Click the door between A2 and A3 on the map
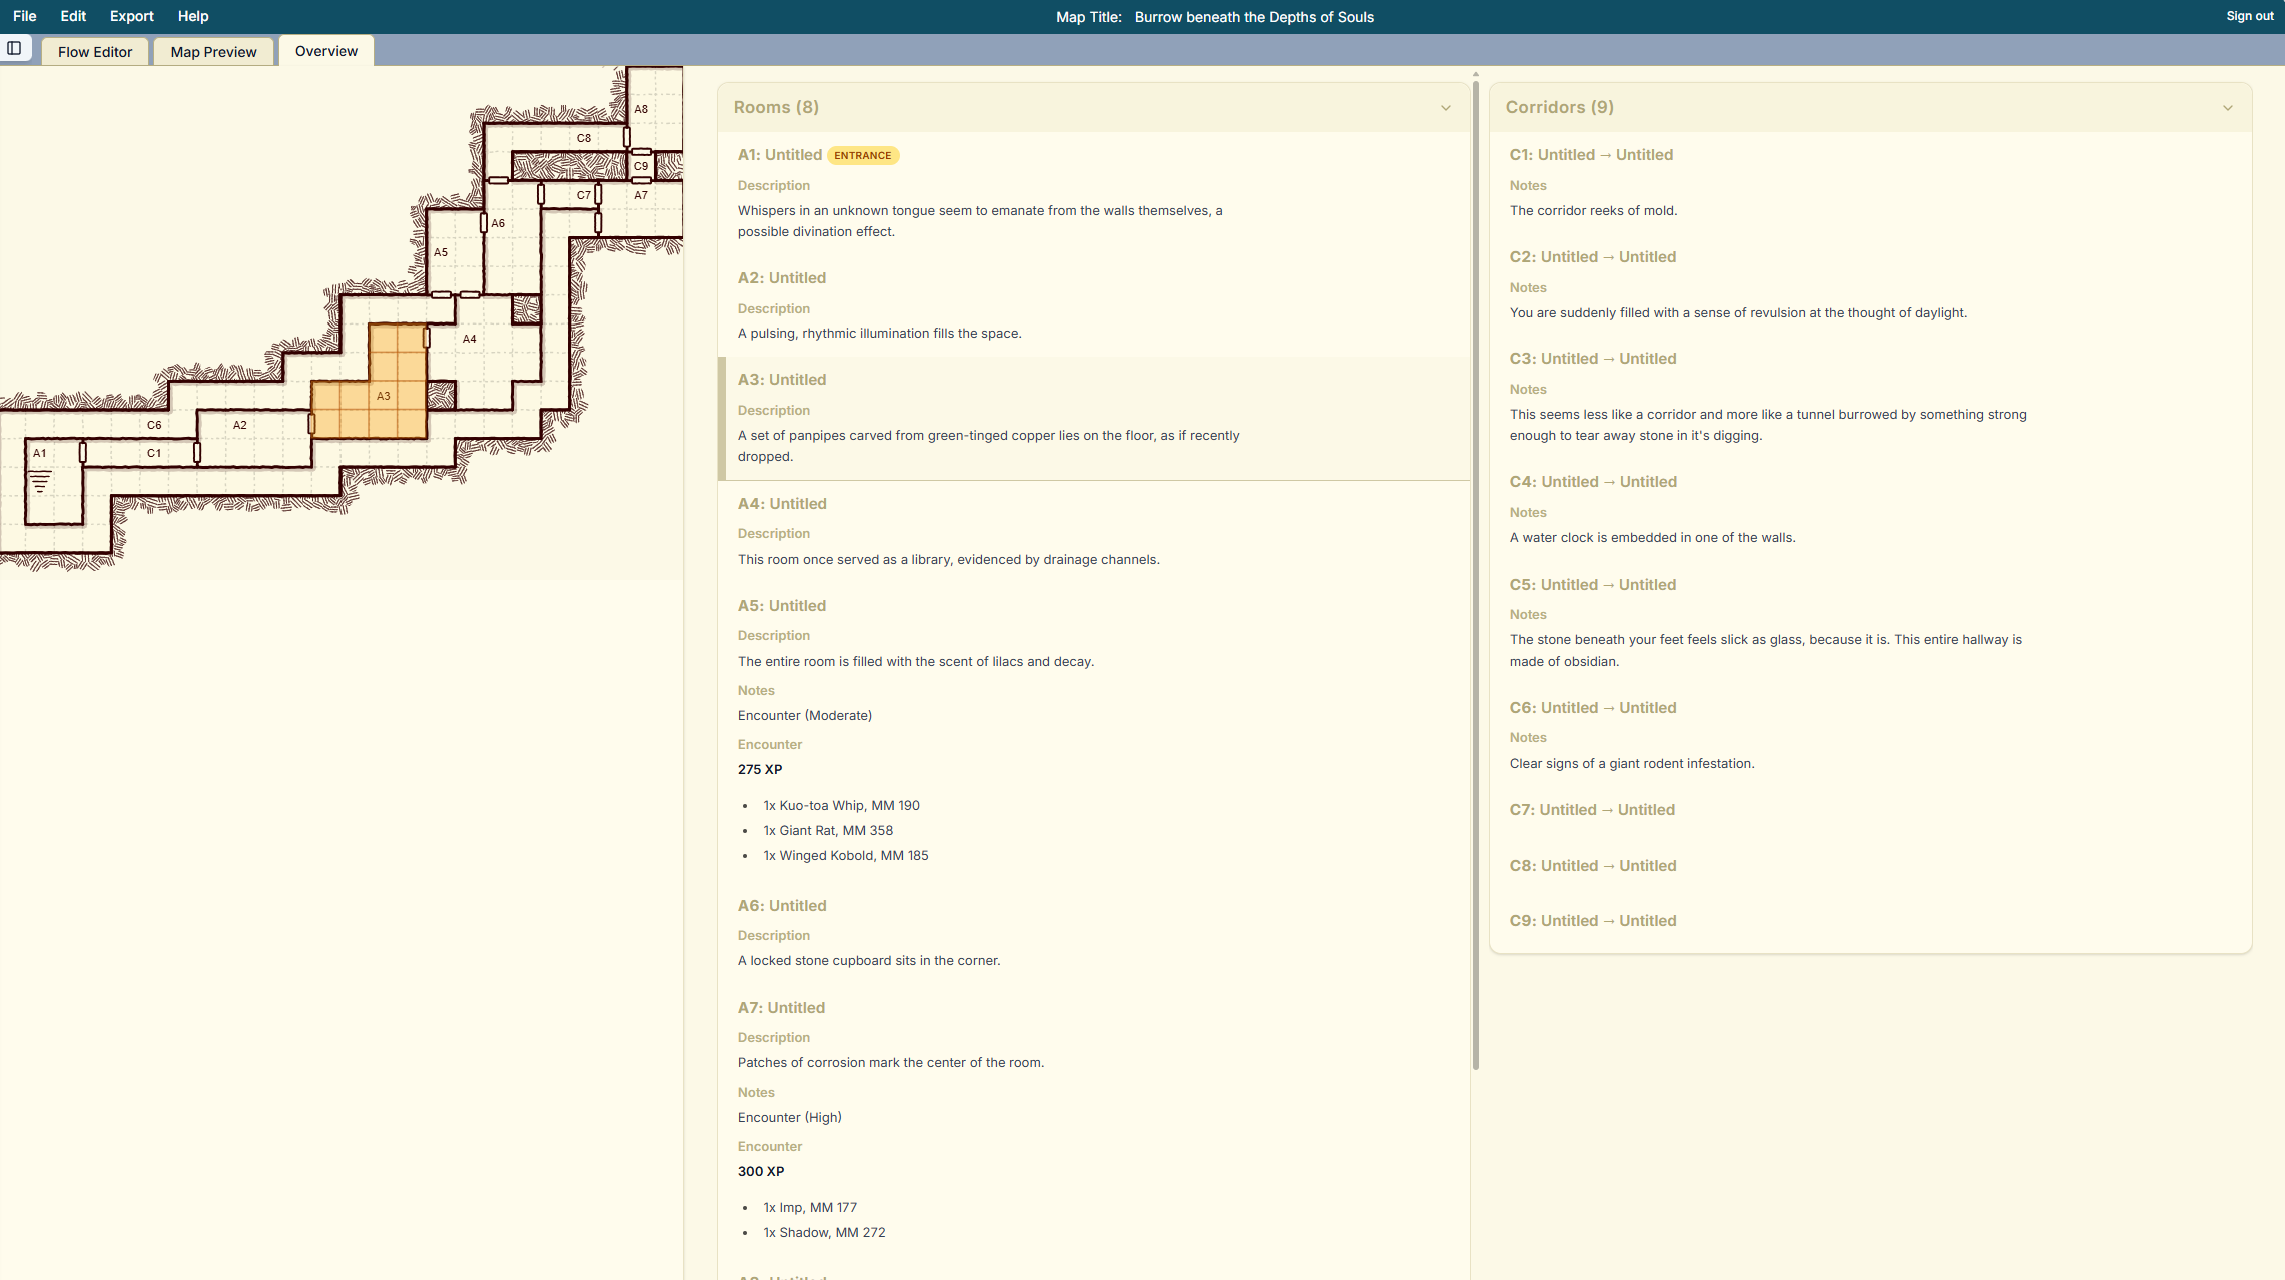2285x1280 pixels. tap(311, 424)
